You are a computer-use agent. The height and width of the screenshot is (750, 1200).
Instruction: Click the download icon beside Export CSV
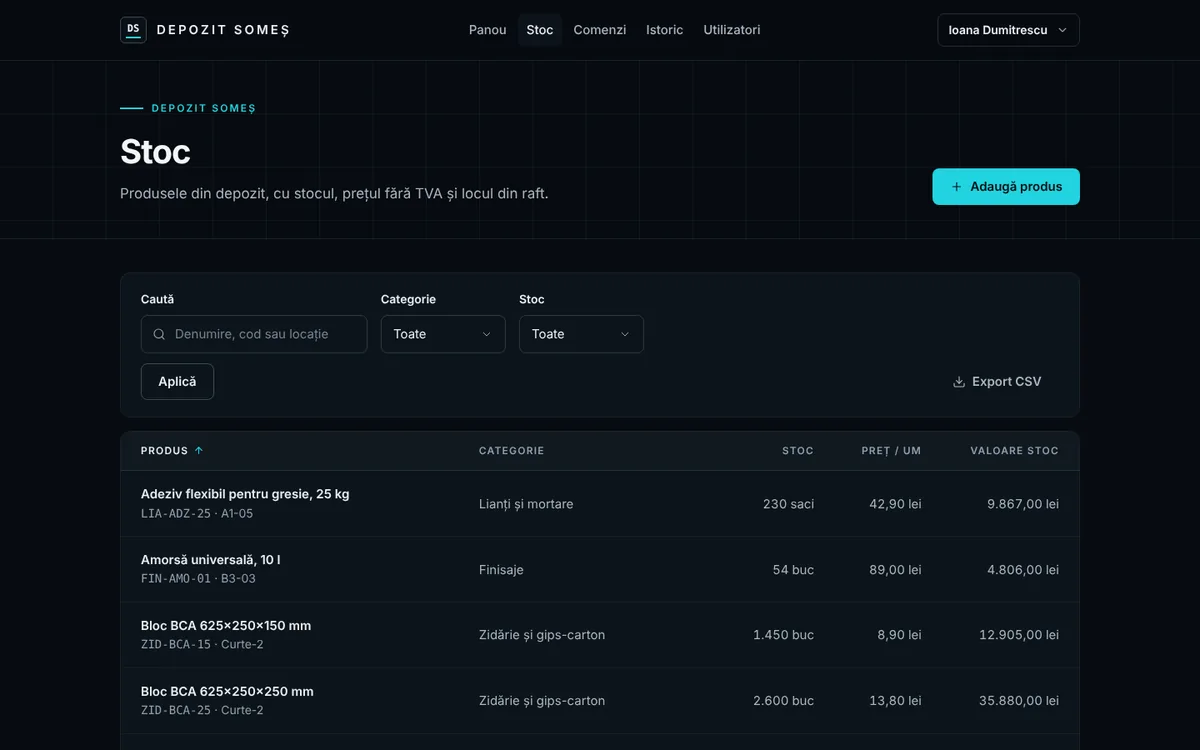[959, 382]
